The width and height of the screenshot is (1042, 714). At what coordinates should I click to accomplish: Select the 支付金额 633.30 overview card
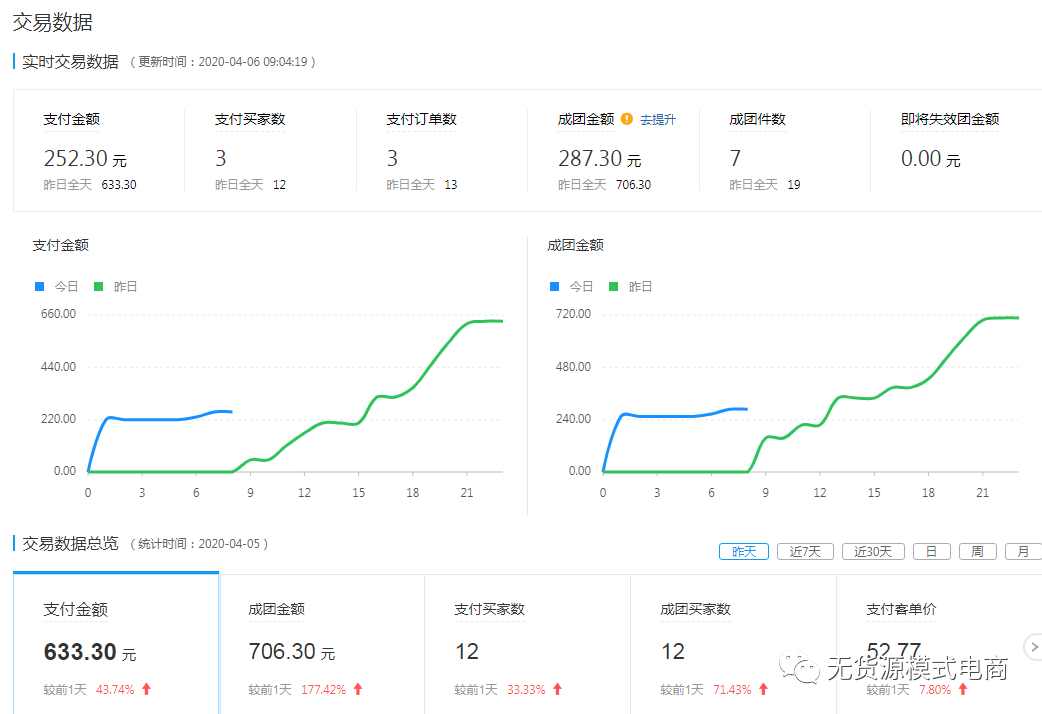[116, 644]
